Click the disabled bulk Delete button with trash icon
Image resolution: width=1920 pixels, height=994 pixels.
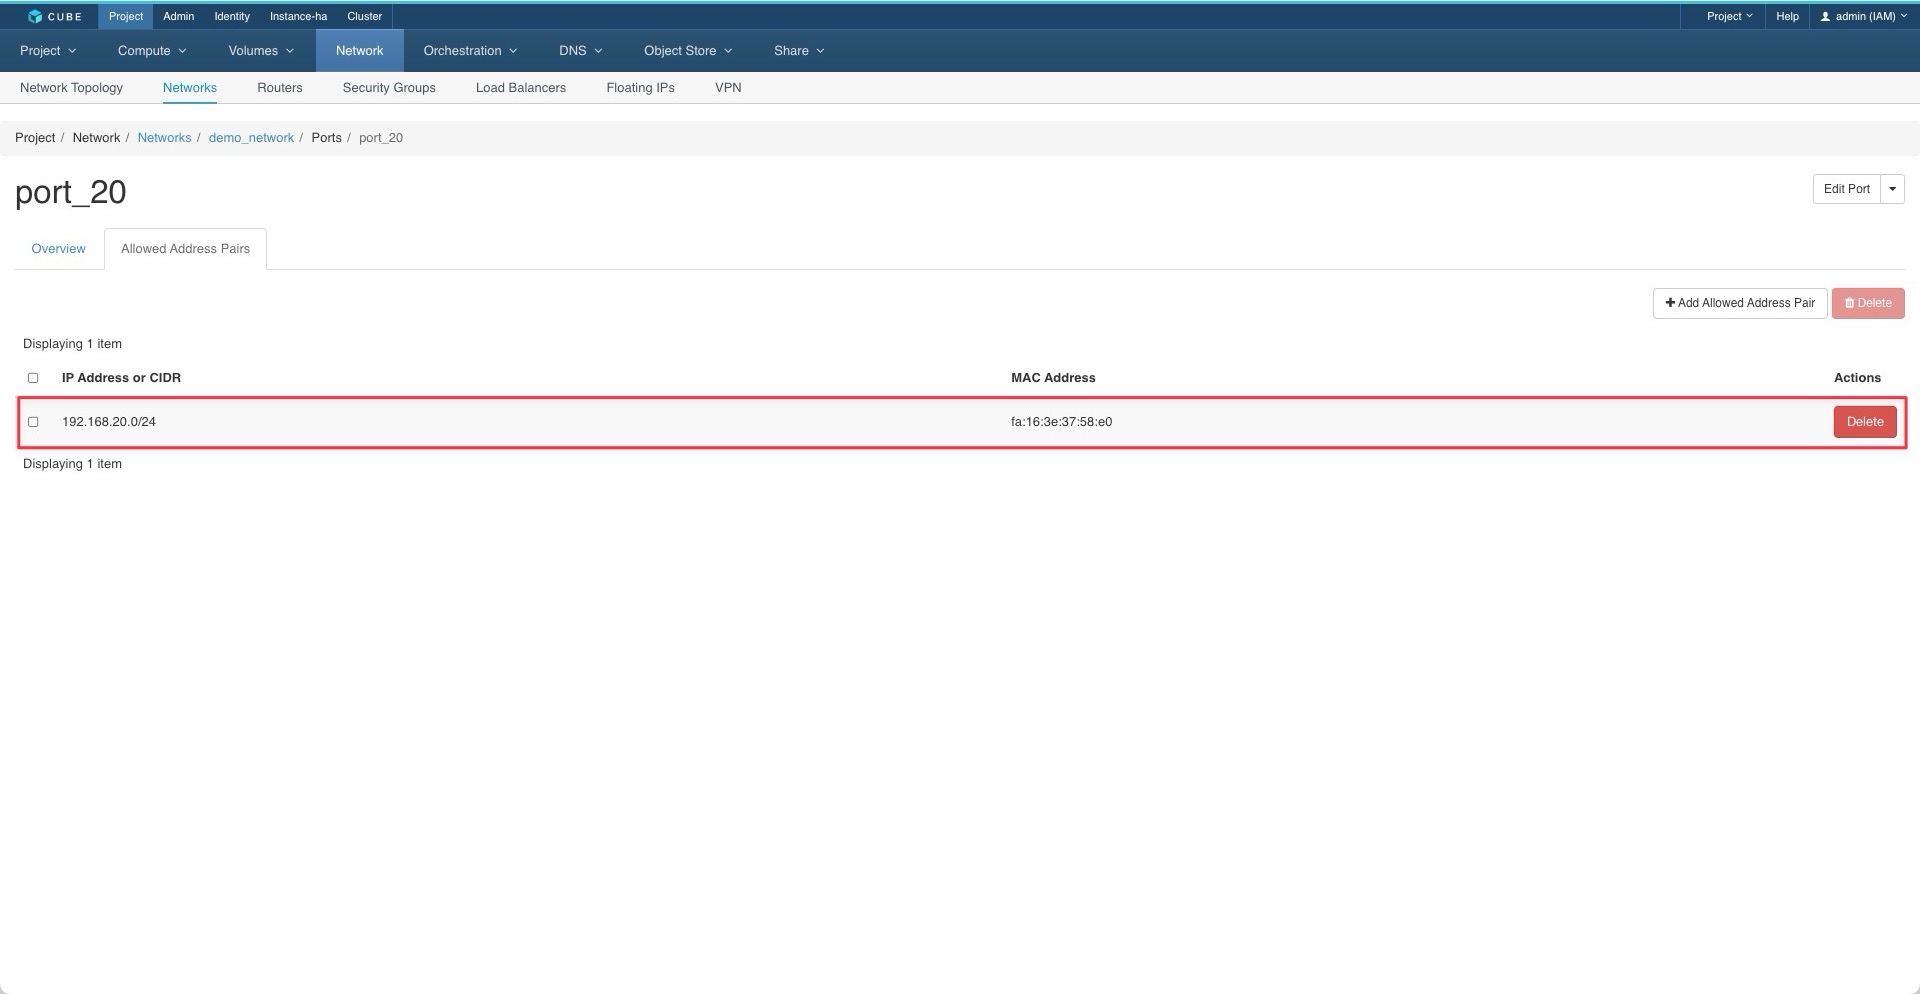click(1868, 303)
